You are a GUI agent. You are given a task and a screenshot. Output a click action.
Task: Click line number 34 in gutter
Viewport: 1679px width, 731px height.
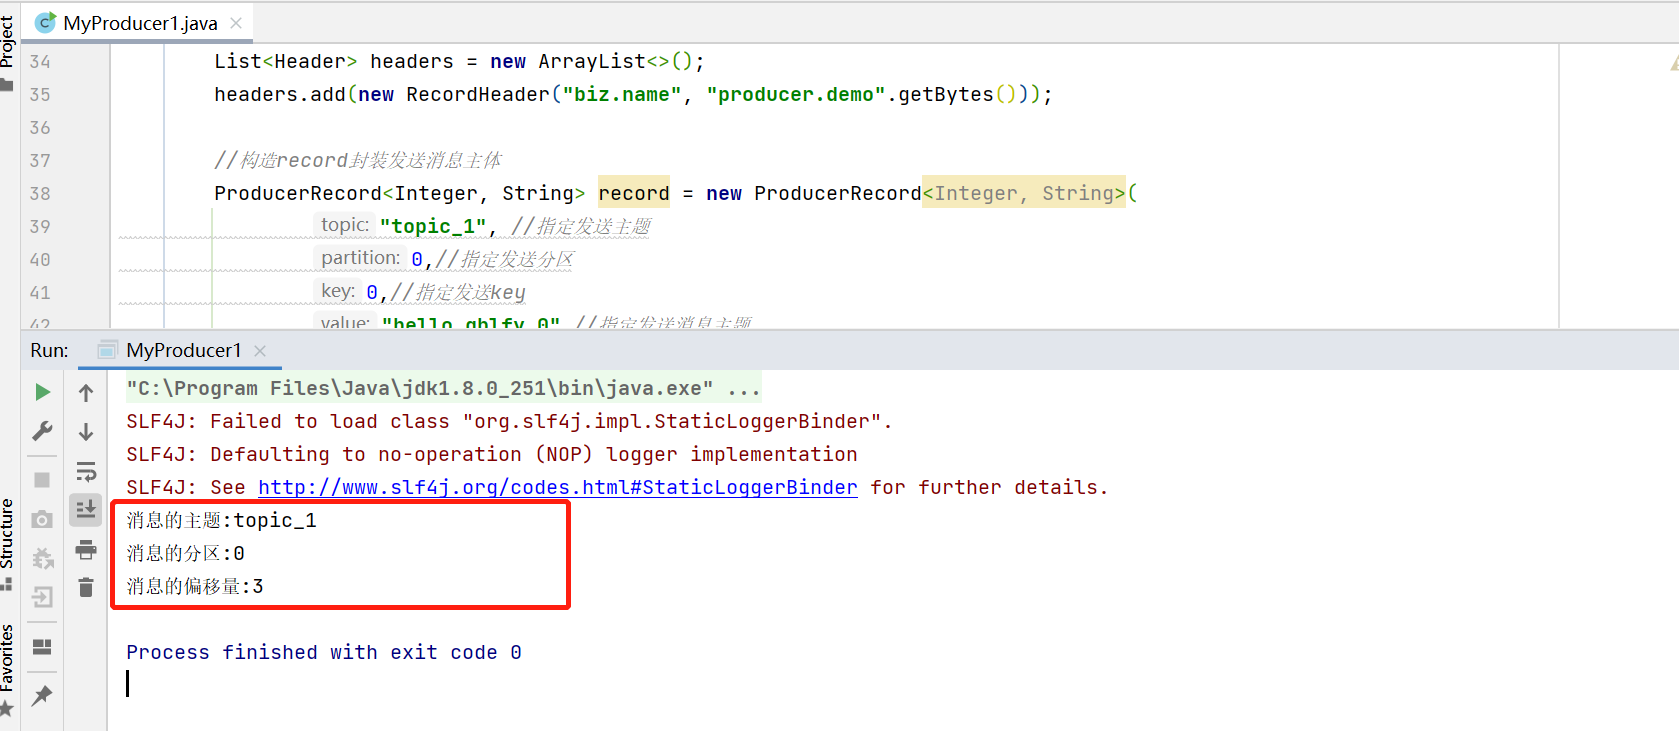40,61
